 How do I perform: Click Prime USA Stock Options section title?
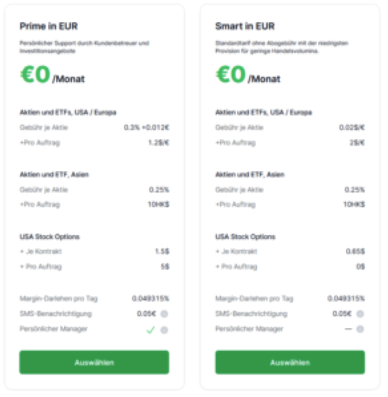coord(50,237)
